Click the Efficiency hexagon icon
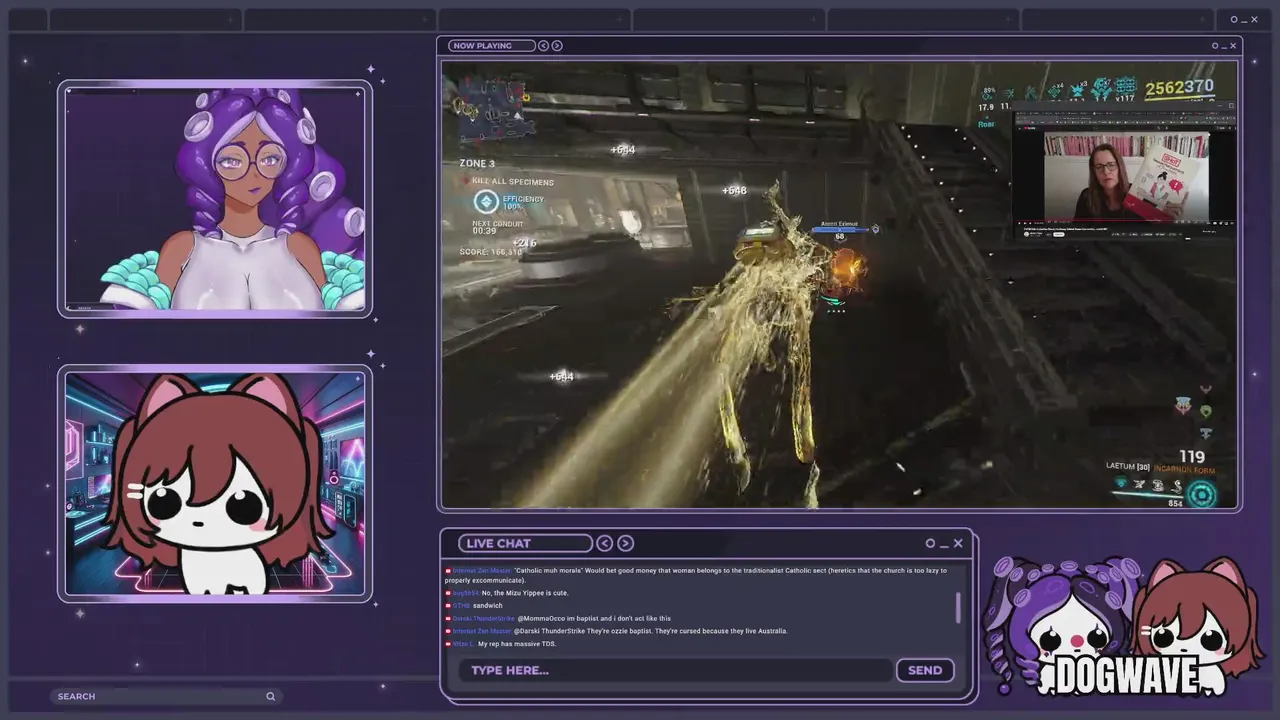The image size is (1280, 720). pyautogui.click(x=486, y=201)
